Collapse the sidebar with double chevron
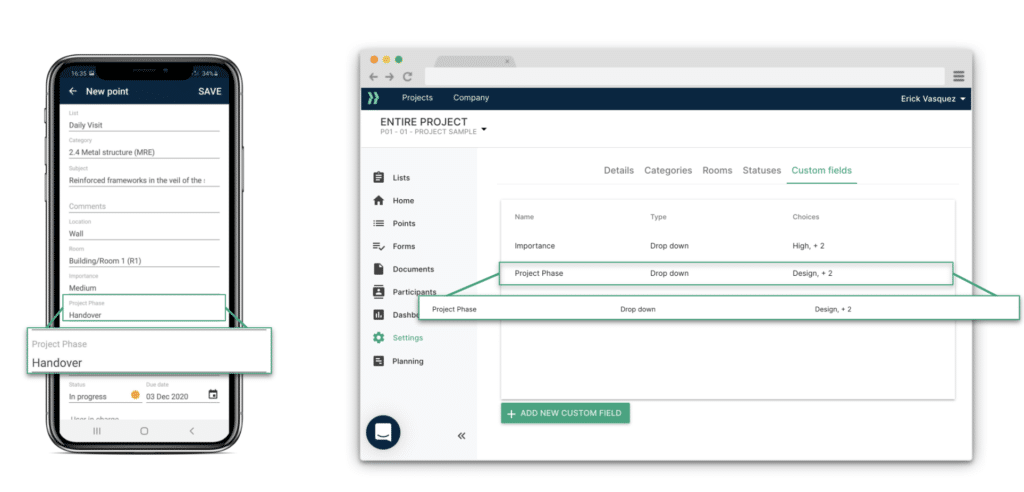1024x492 pixels. click(x=461, y=436)
